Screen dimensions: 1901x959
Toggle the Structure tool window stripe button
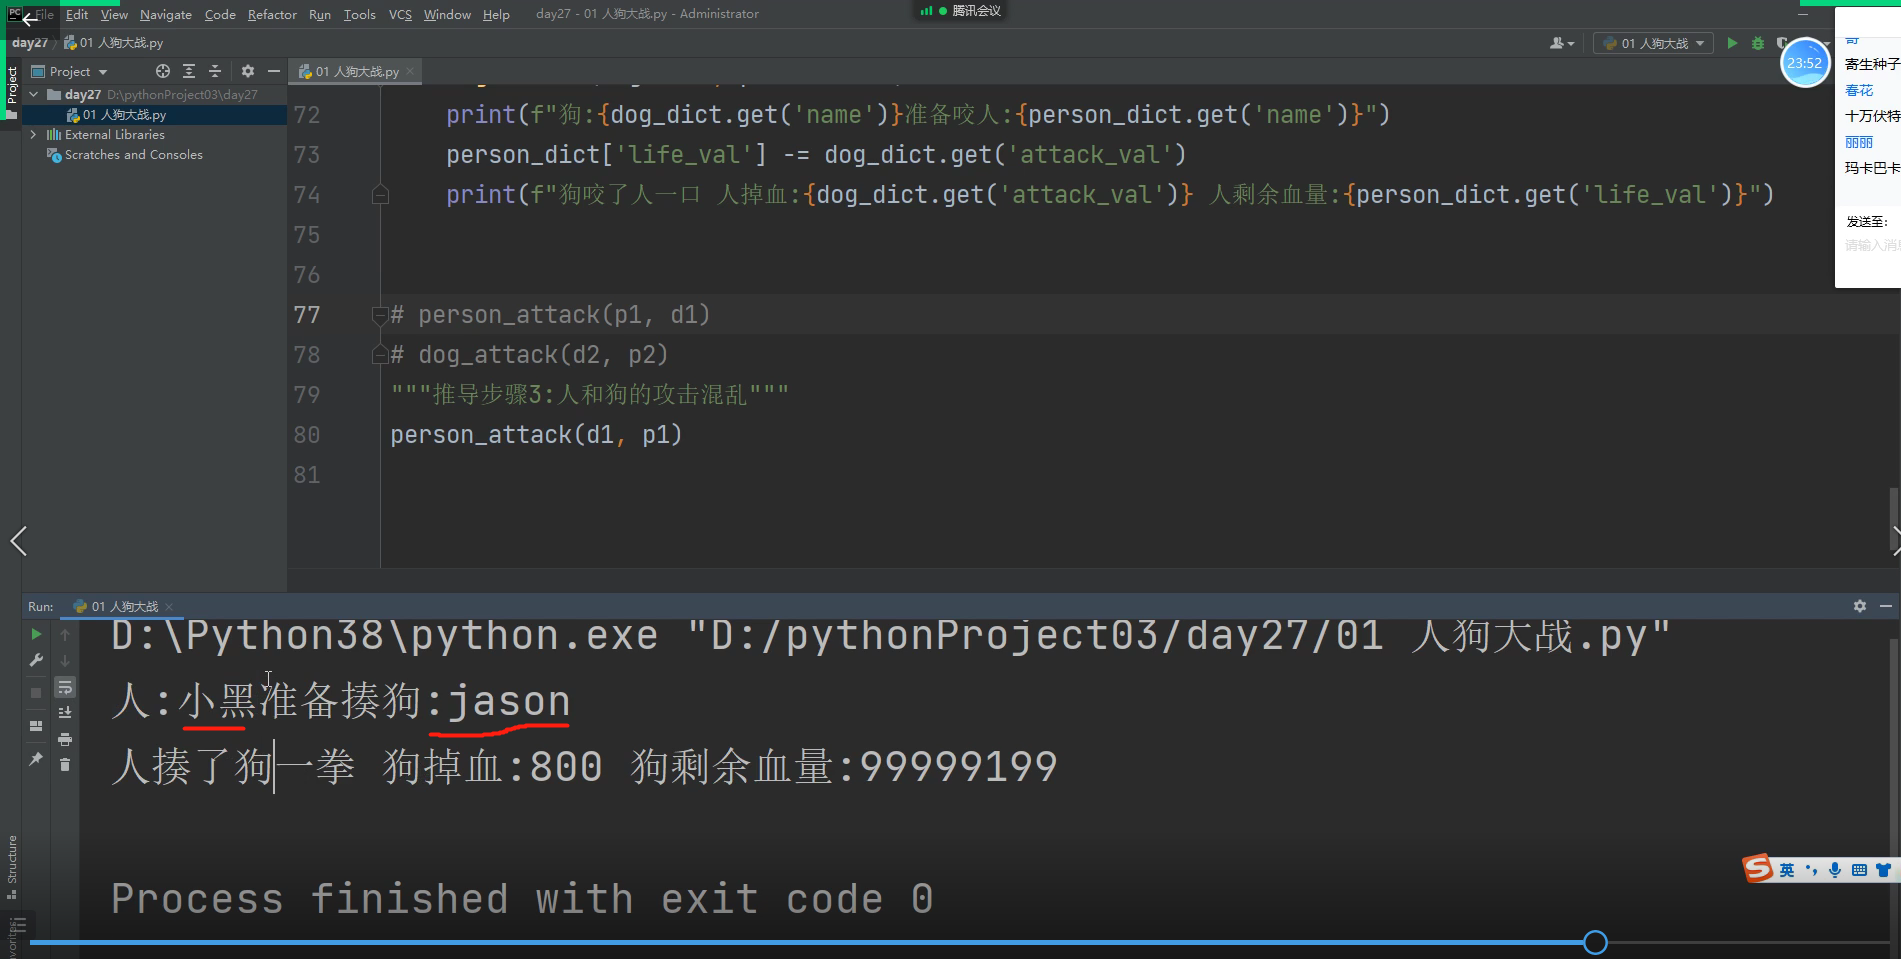coord(11,866)
